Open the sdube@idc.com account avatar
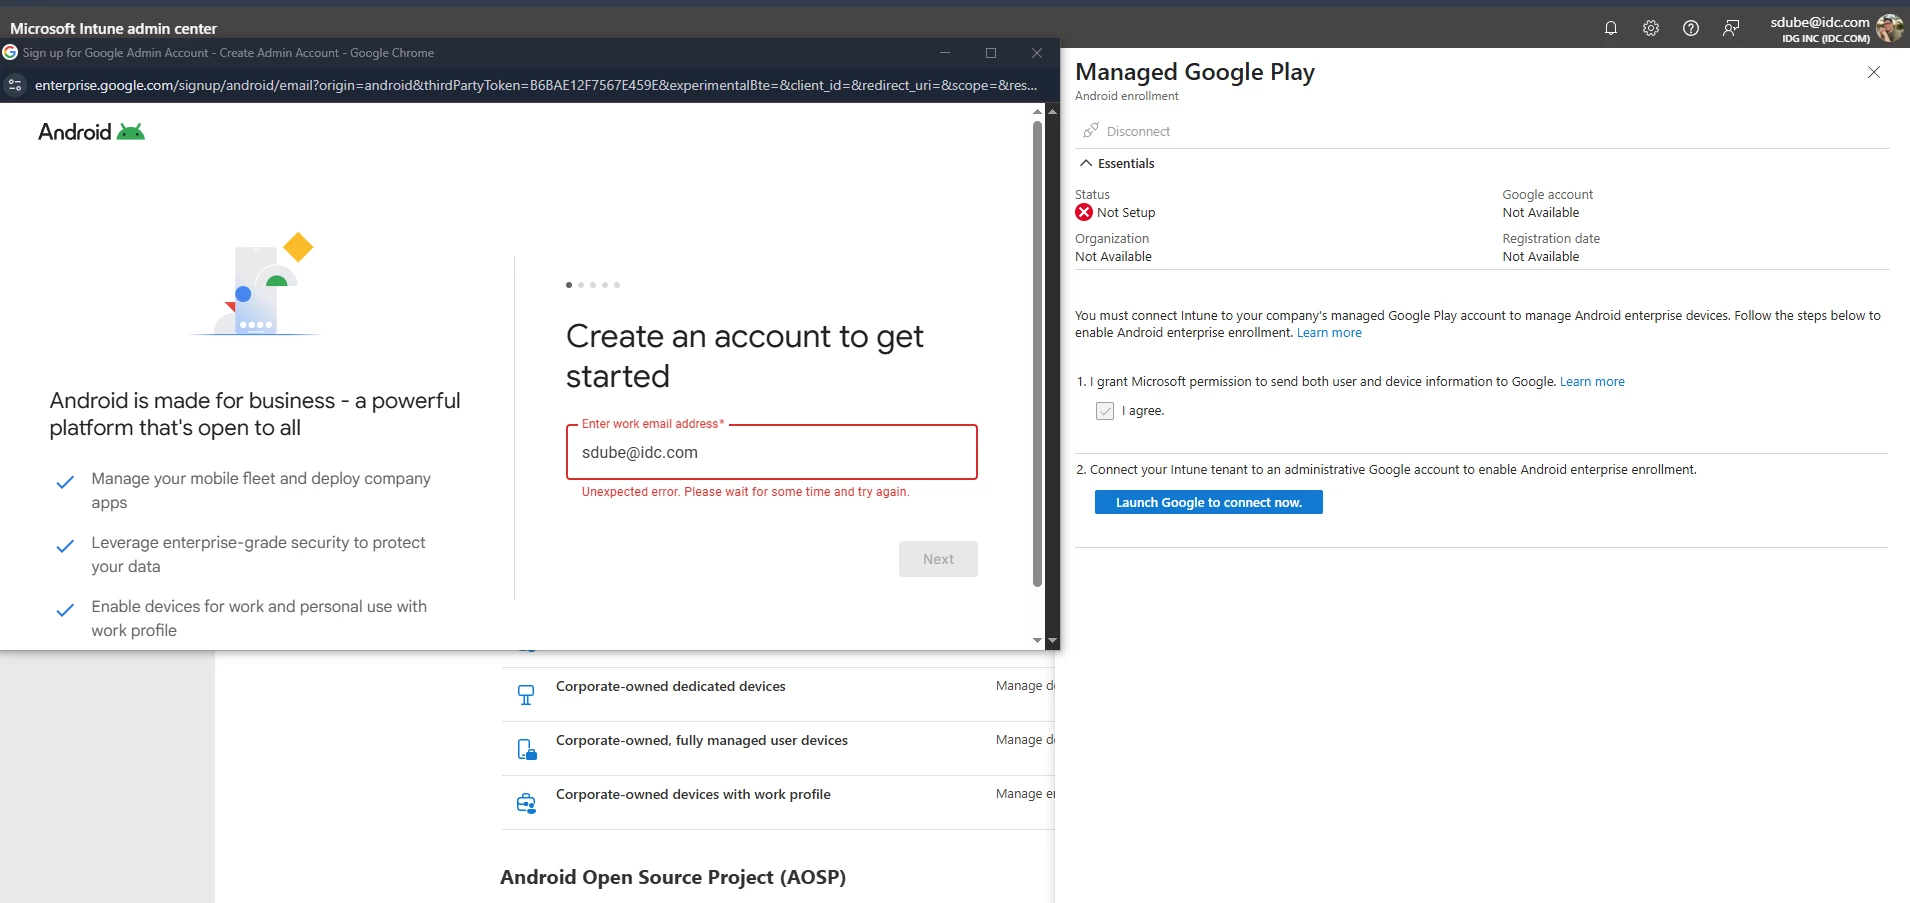The height and width of the screenshot is (903, 1910). point(1889,28)
